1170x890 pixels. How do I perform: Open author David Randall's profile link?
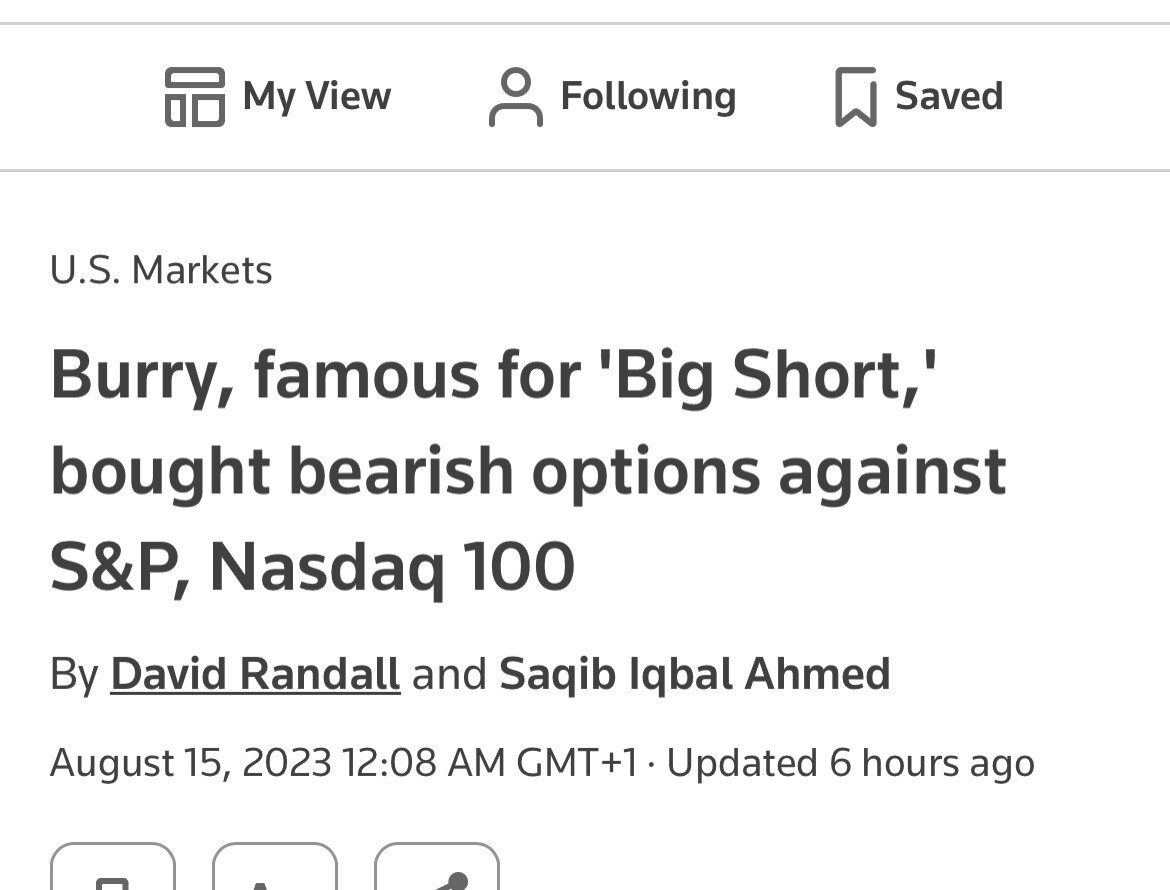click(x=255, y=673)
